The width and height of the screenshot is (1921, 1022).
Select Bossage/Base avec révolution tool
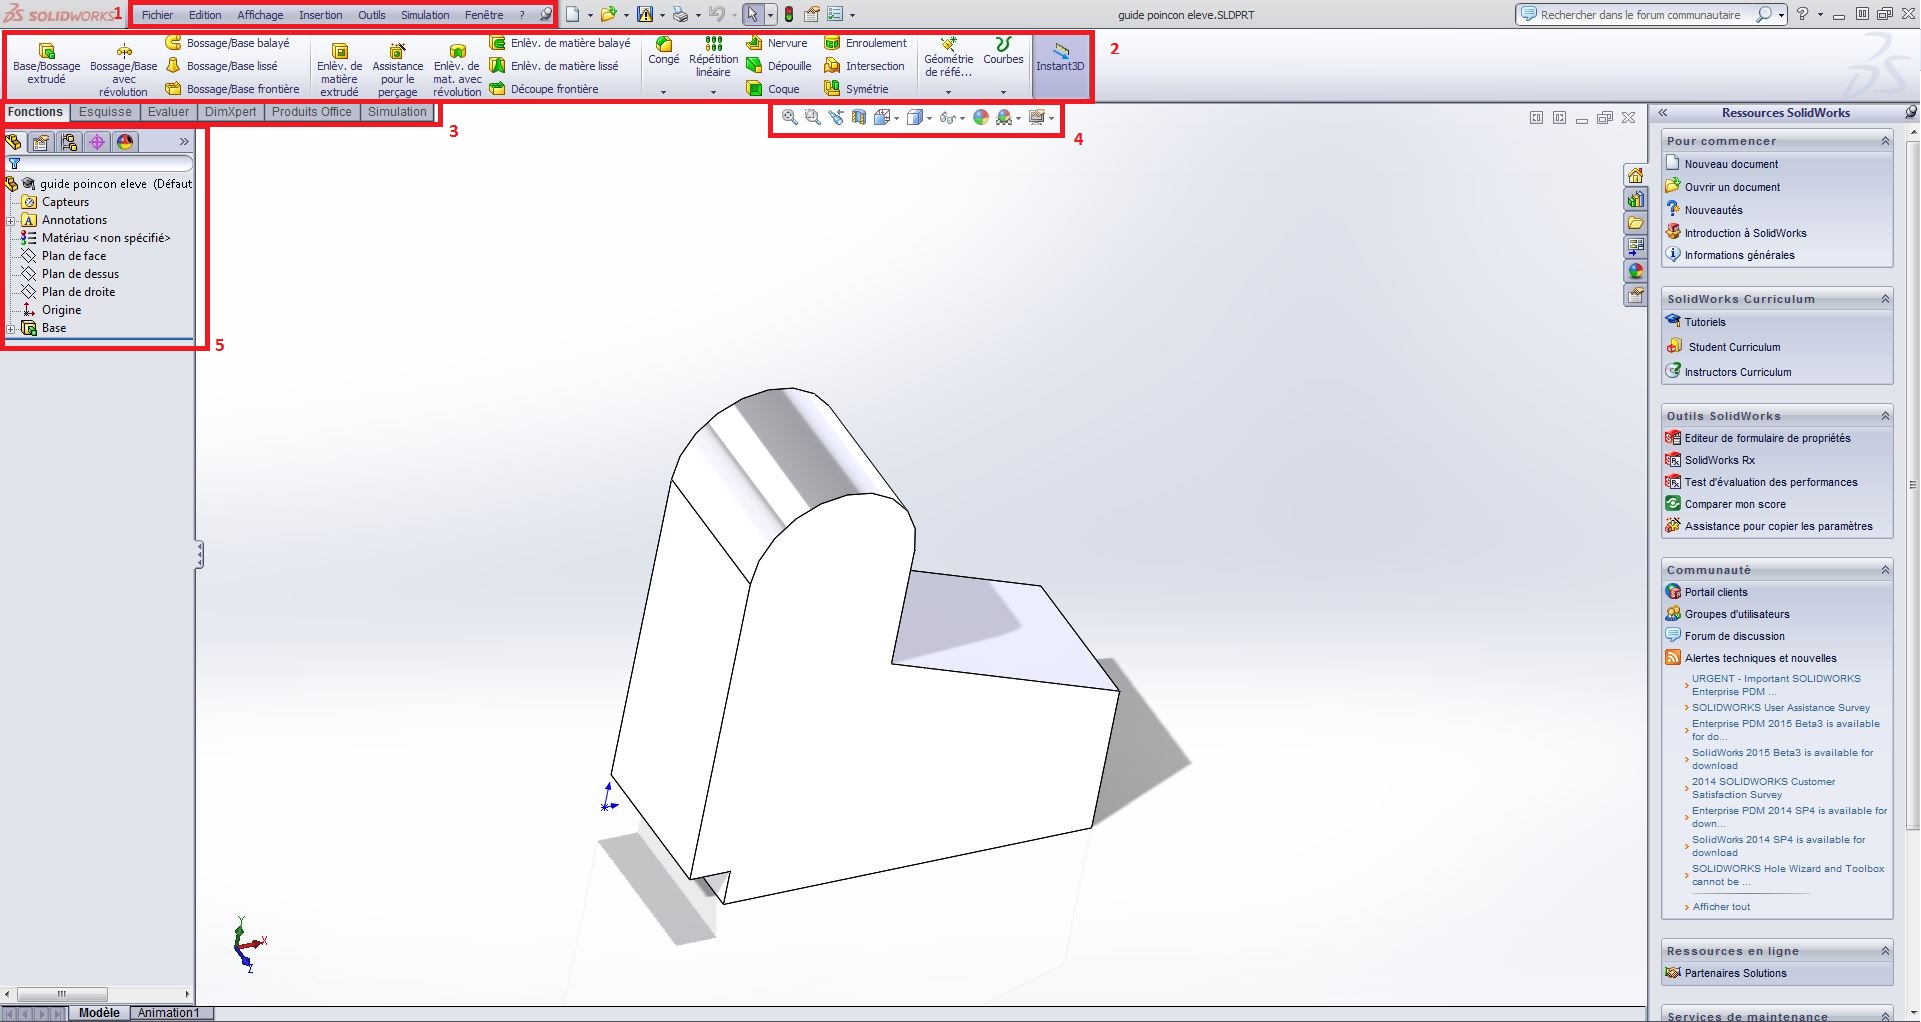pos(123,69)
